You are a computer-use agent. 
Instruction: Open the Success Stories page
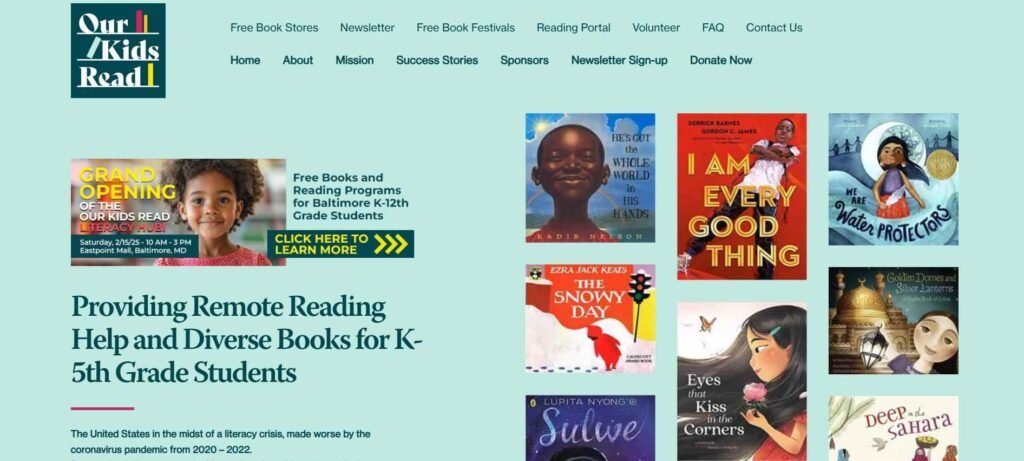[x=437, y=60]
